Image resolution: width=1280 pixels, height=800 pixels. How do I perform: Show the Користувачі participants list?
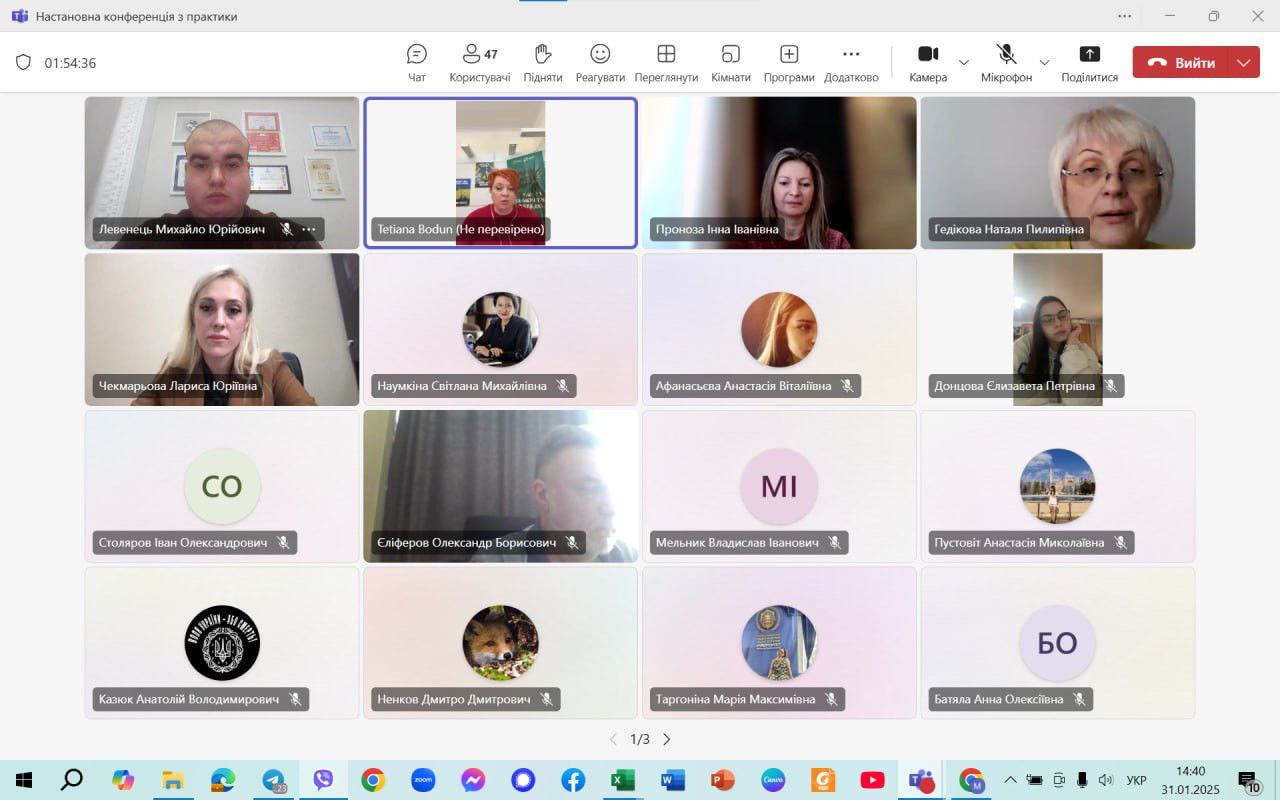pyautogui.click(x=479, y=62)
